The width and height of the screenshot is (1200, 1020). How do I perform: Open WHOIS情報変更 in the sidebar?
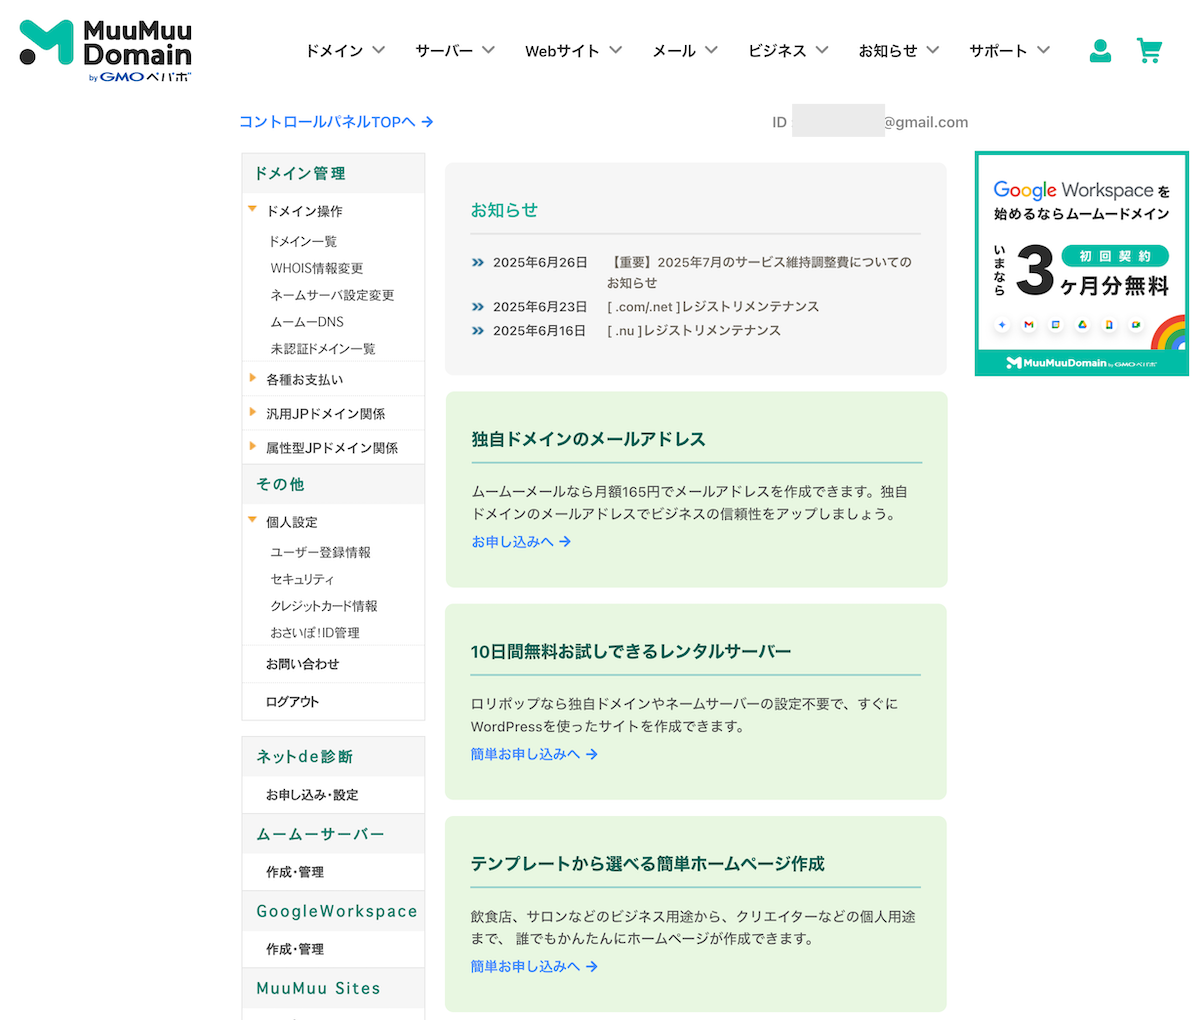click(317, 269)
